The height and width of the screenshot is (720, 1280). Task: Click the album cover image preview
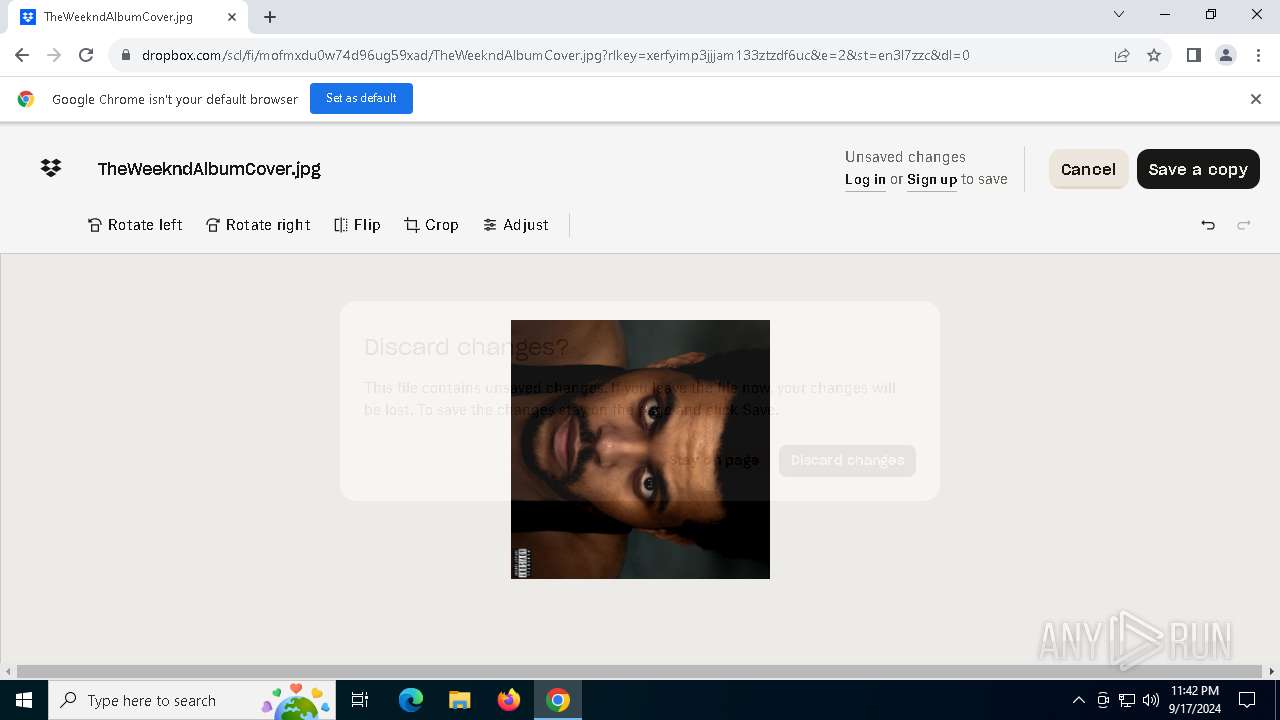[640, 449]
